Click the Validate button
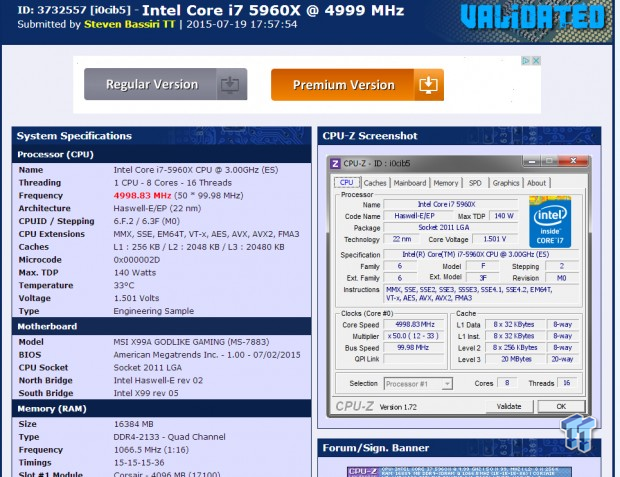Image resolution: width=620 pixels, height=477 pixels. 509,407
